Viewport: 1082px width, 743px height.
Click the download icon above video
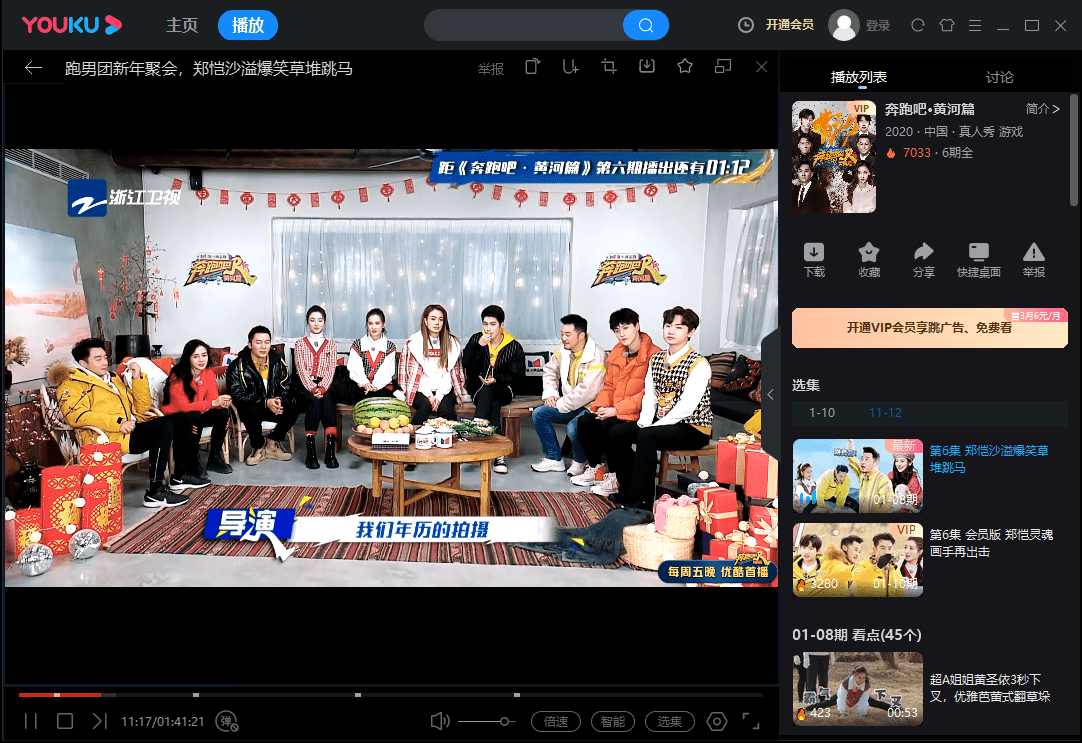coord(647,66)
